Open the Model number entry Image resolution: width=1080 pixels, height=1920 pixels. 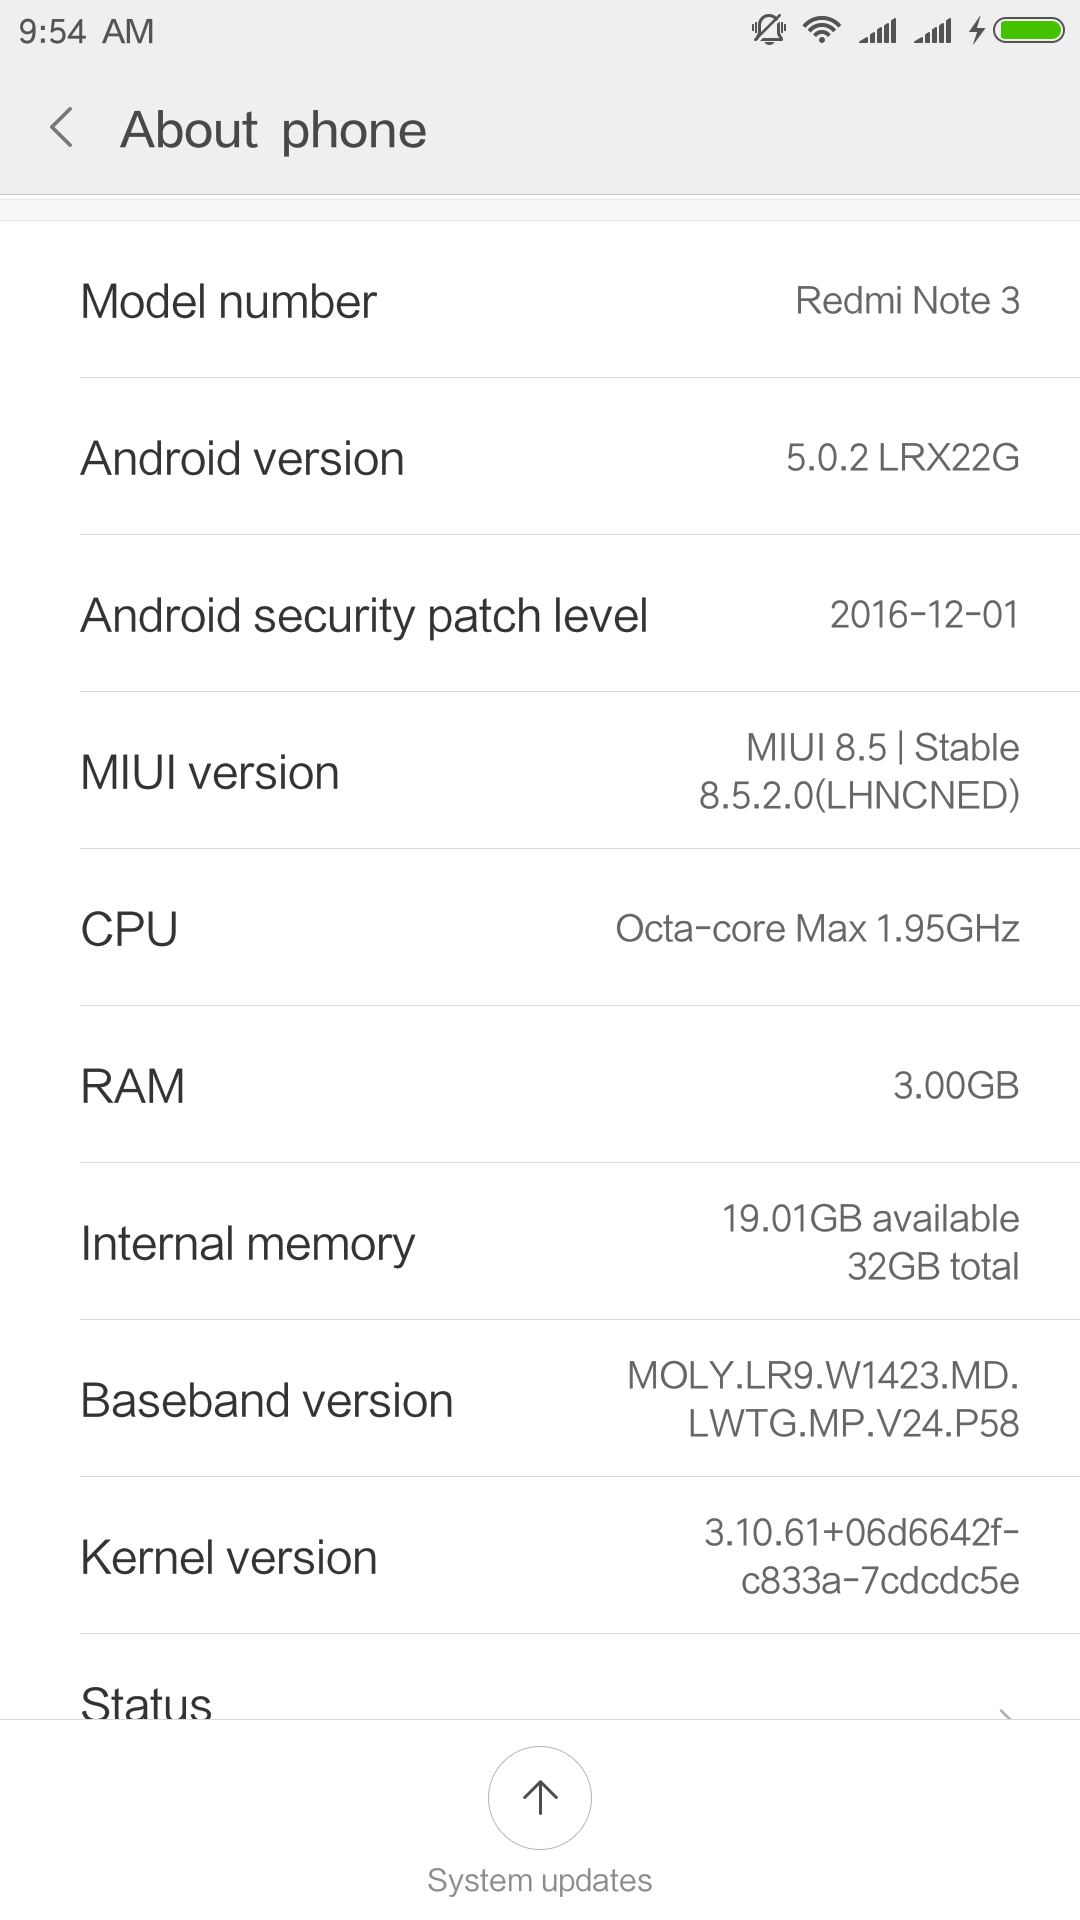(540, 300)
